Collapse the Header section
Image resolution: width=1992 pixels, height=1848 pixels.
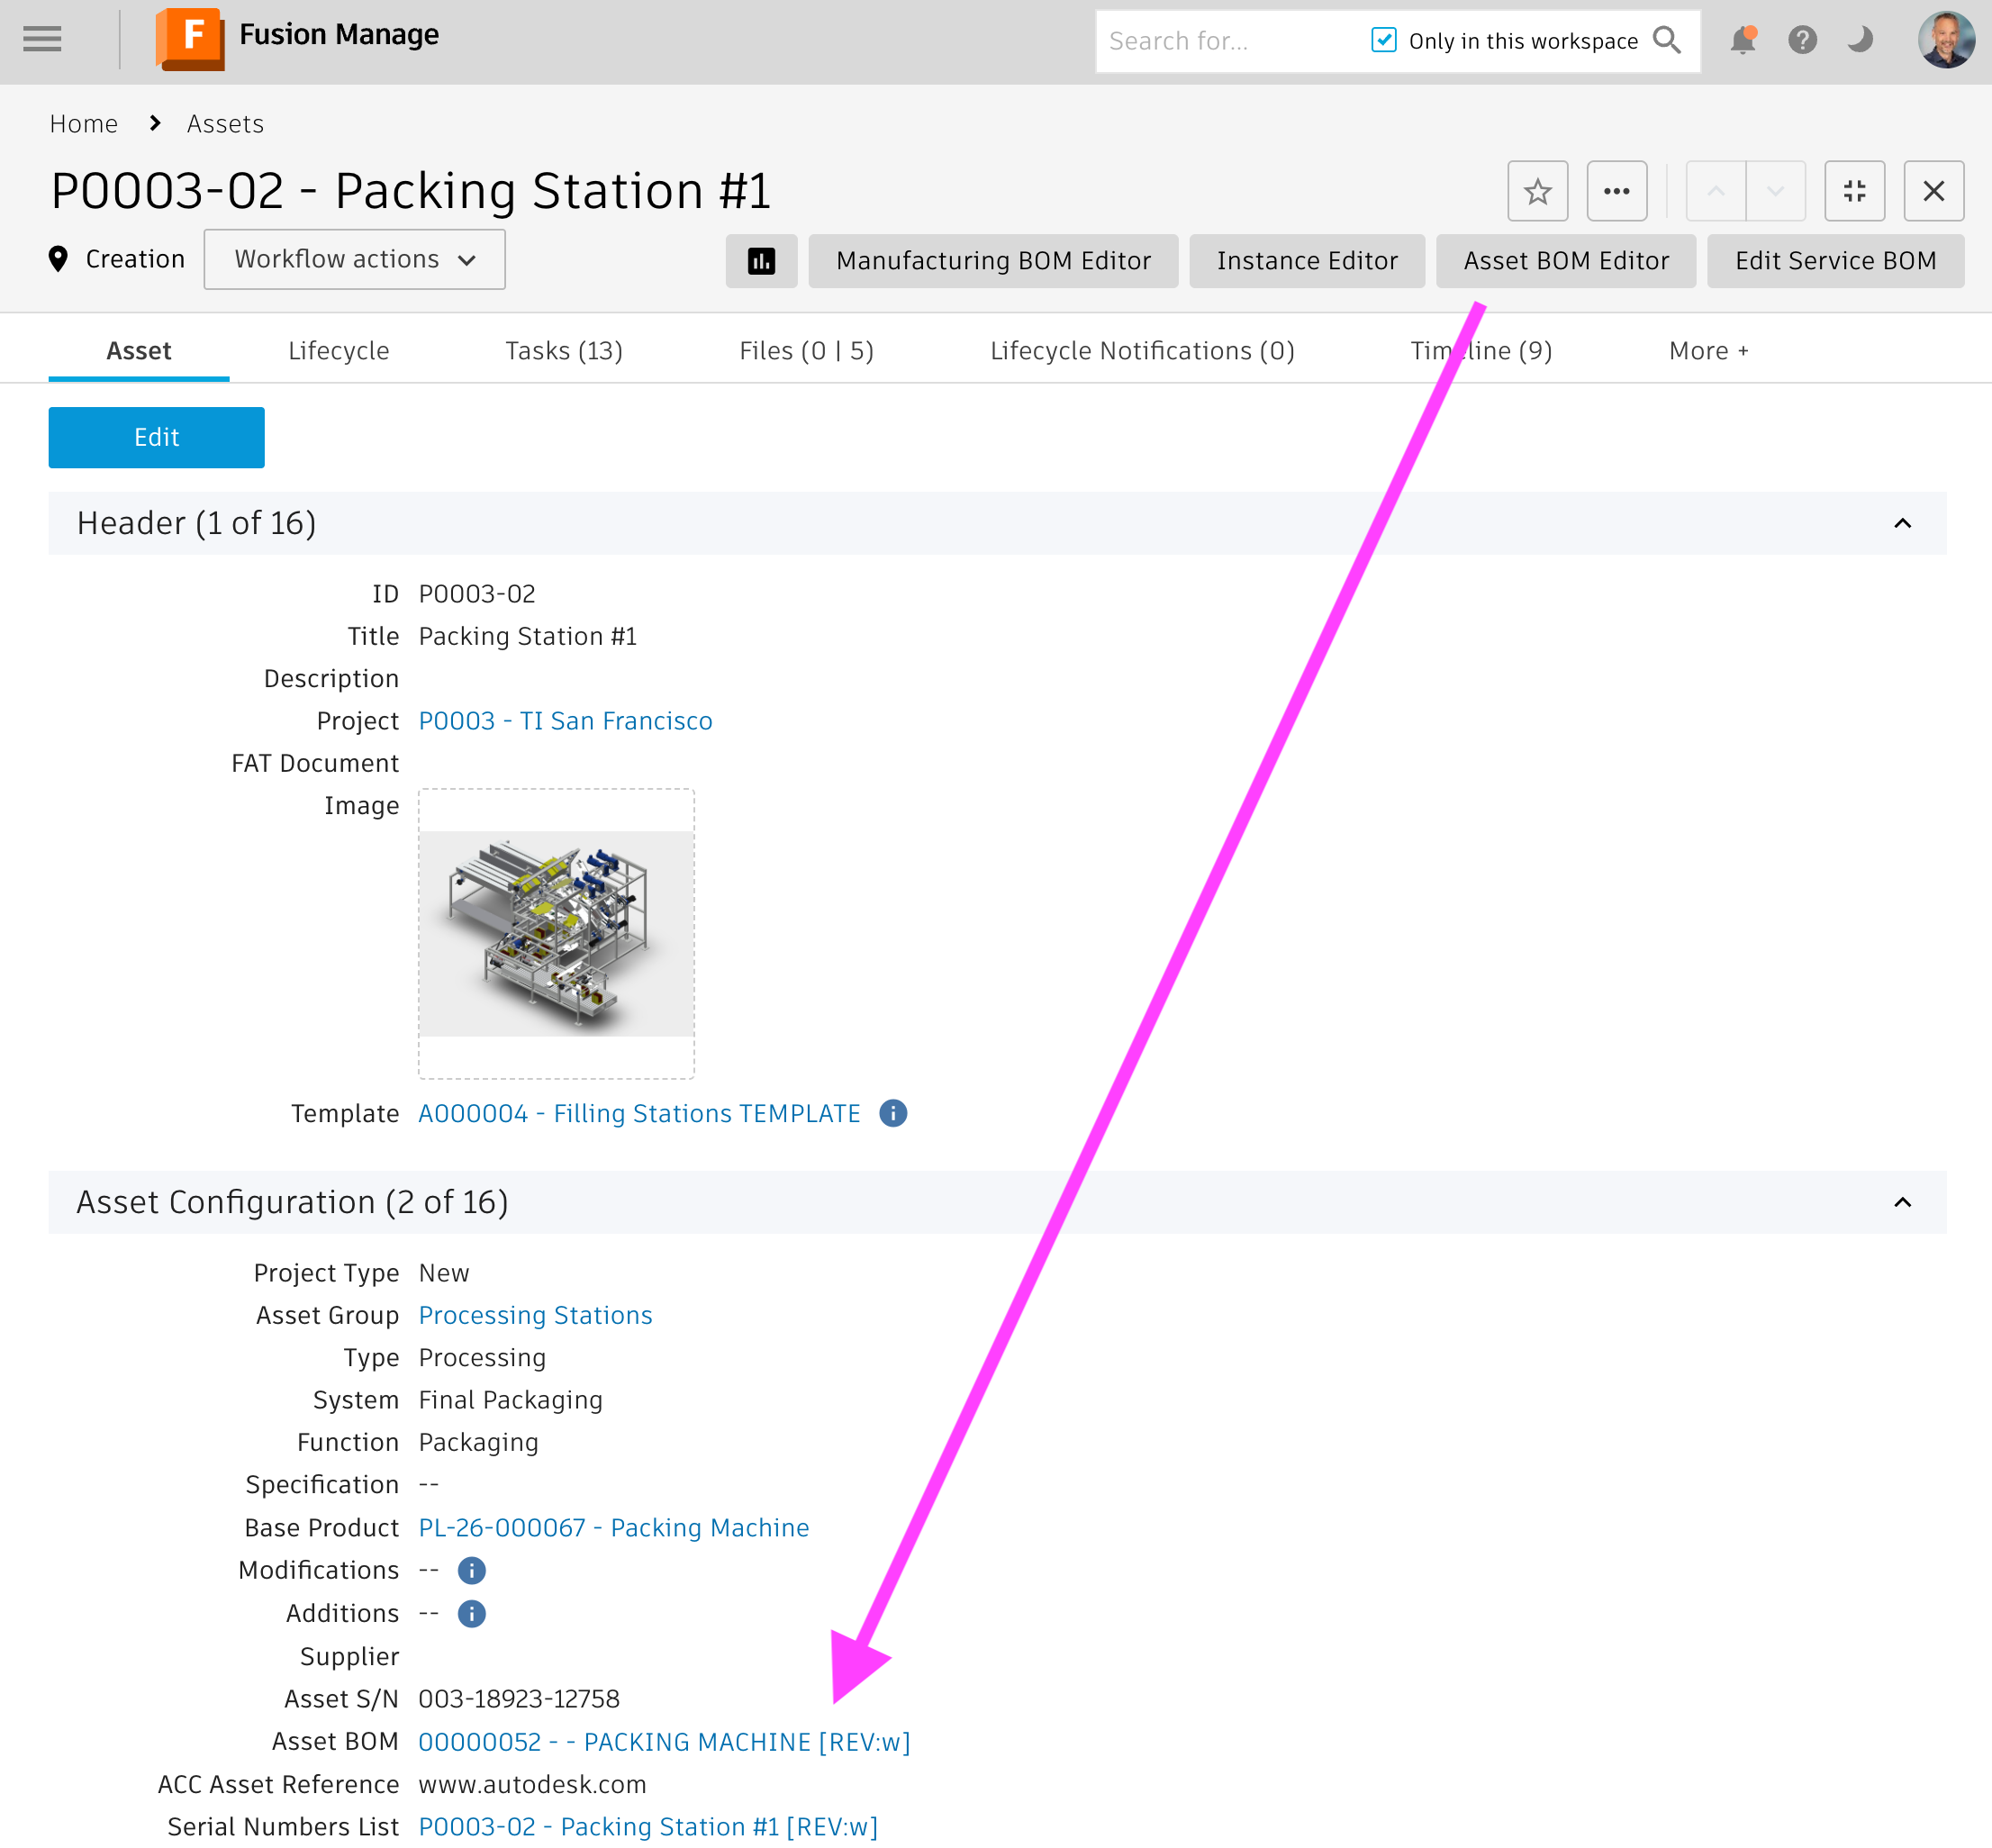(x=1902, y=523)
